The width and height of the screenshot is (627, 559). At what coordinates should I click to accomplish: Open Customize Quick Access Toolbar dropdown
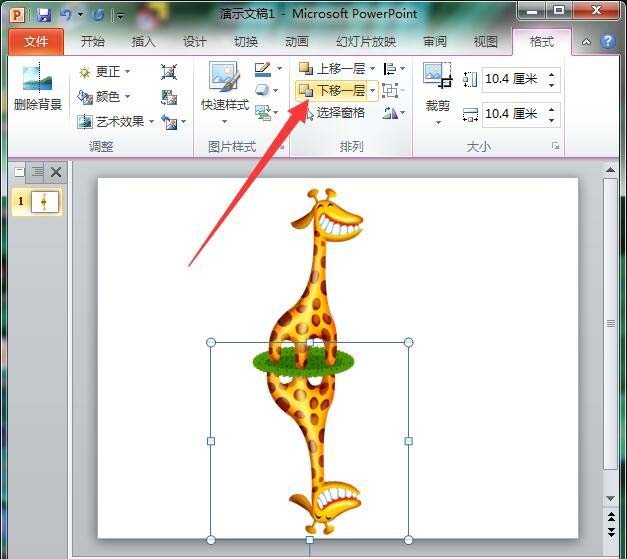[x=120, y=16]
